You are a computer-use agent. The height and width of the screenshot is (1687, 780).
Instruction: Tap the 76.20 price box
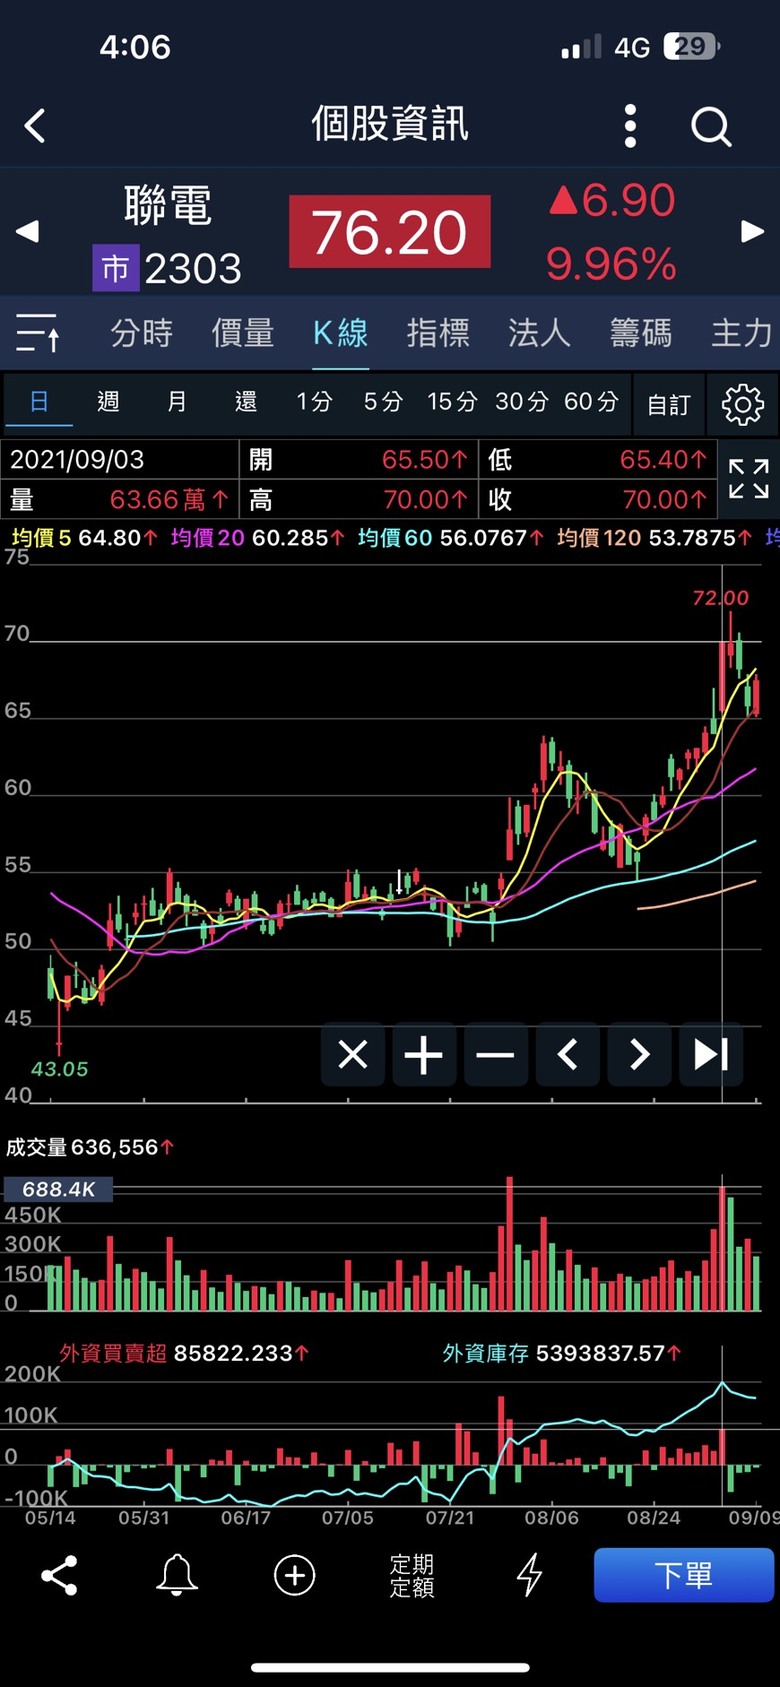[390, 232]
